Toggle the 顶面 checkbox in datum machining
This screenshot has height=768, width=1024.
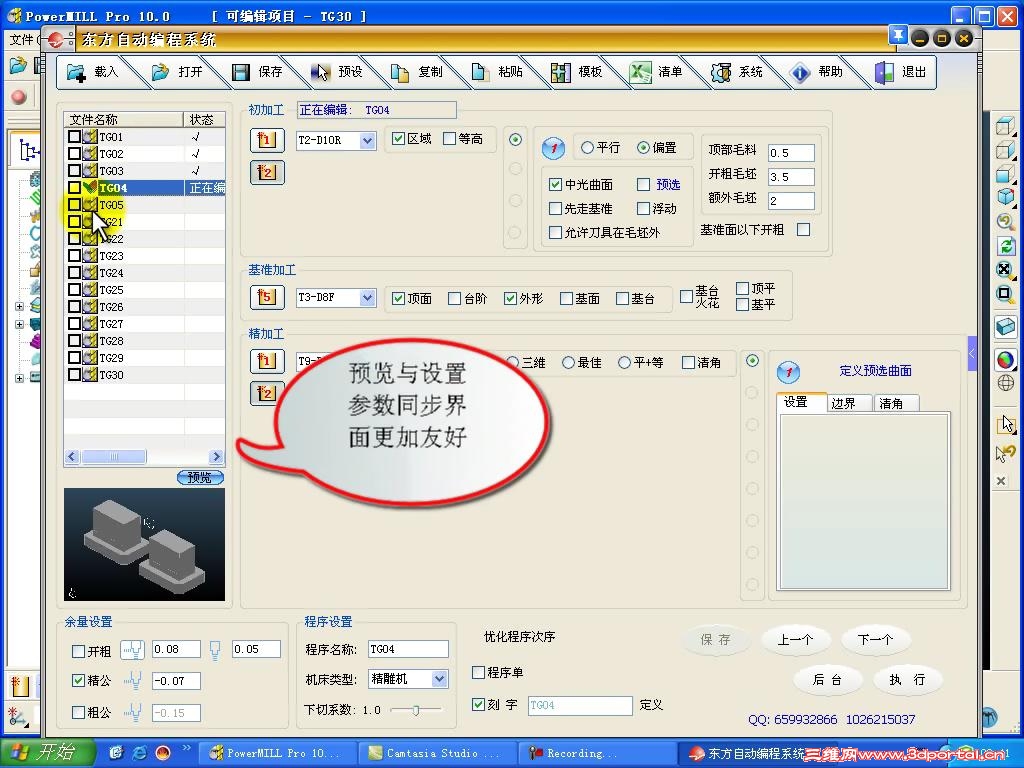coord(398,298)
